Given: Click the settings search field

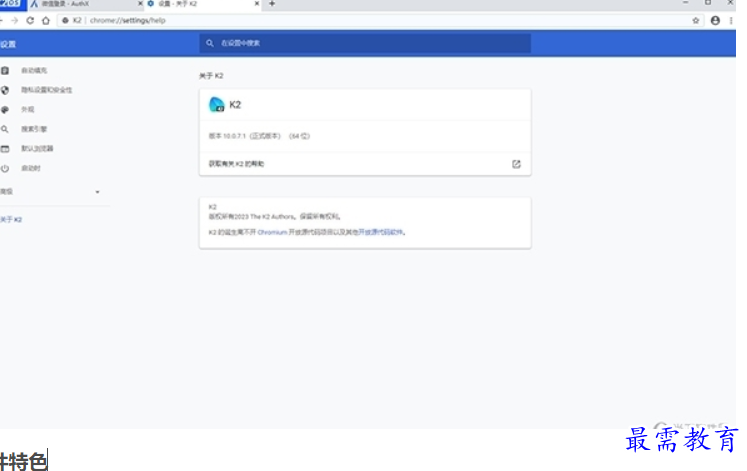Looking at the screenshot, I should (x=365, y=43).
